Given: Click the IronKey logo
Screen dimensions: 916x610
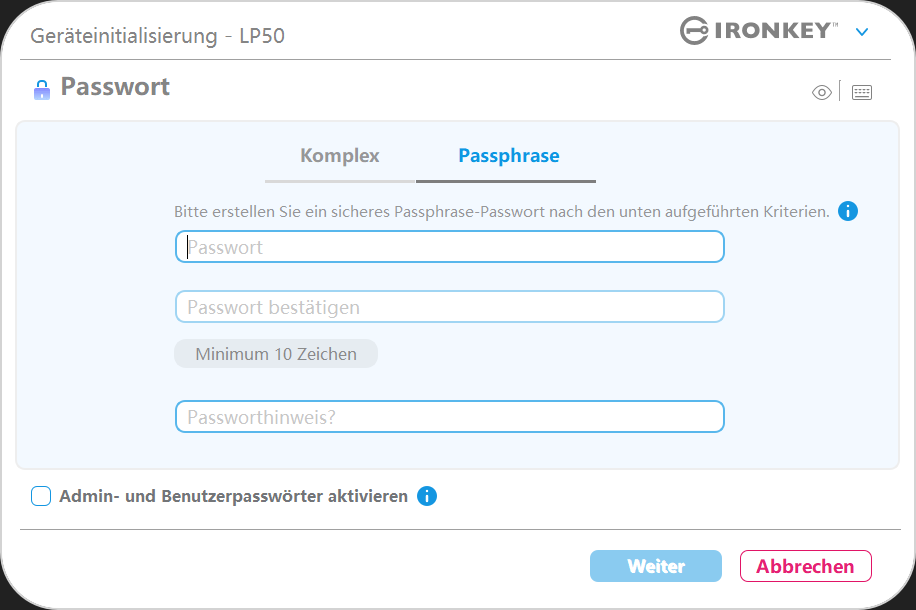Looking at the screenshot, I should coord(759,31).
